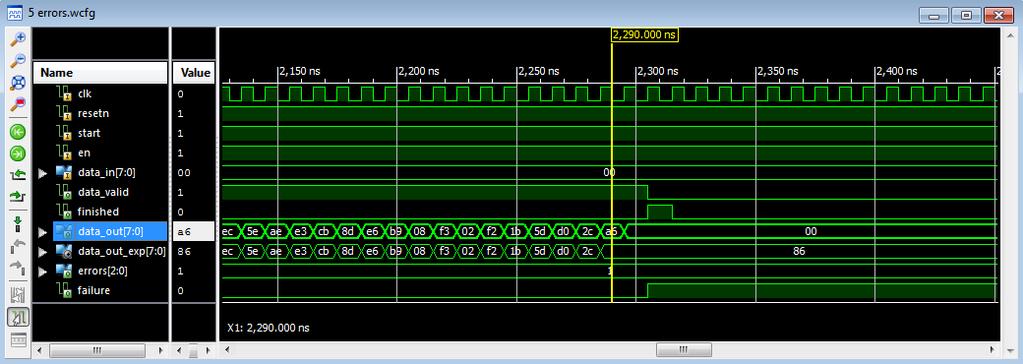Screen dimensions: 1023x364
Task: Click the Value column header
Action: click(x=193, y=72)
